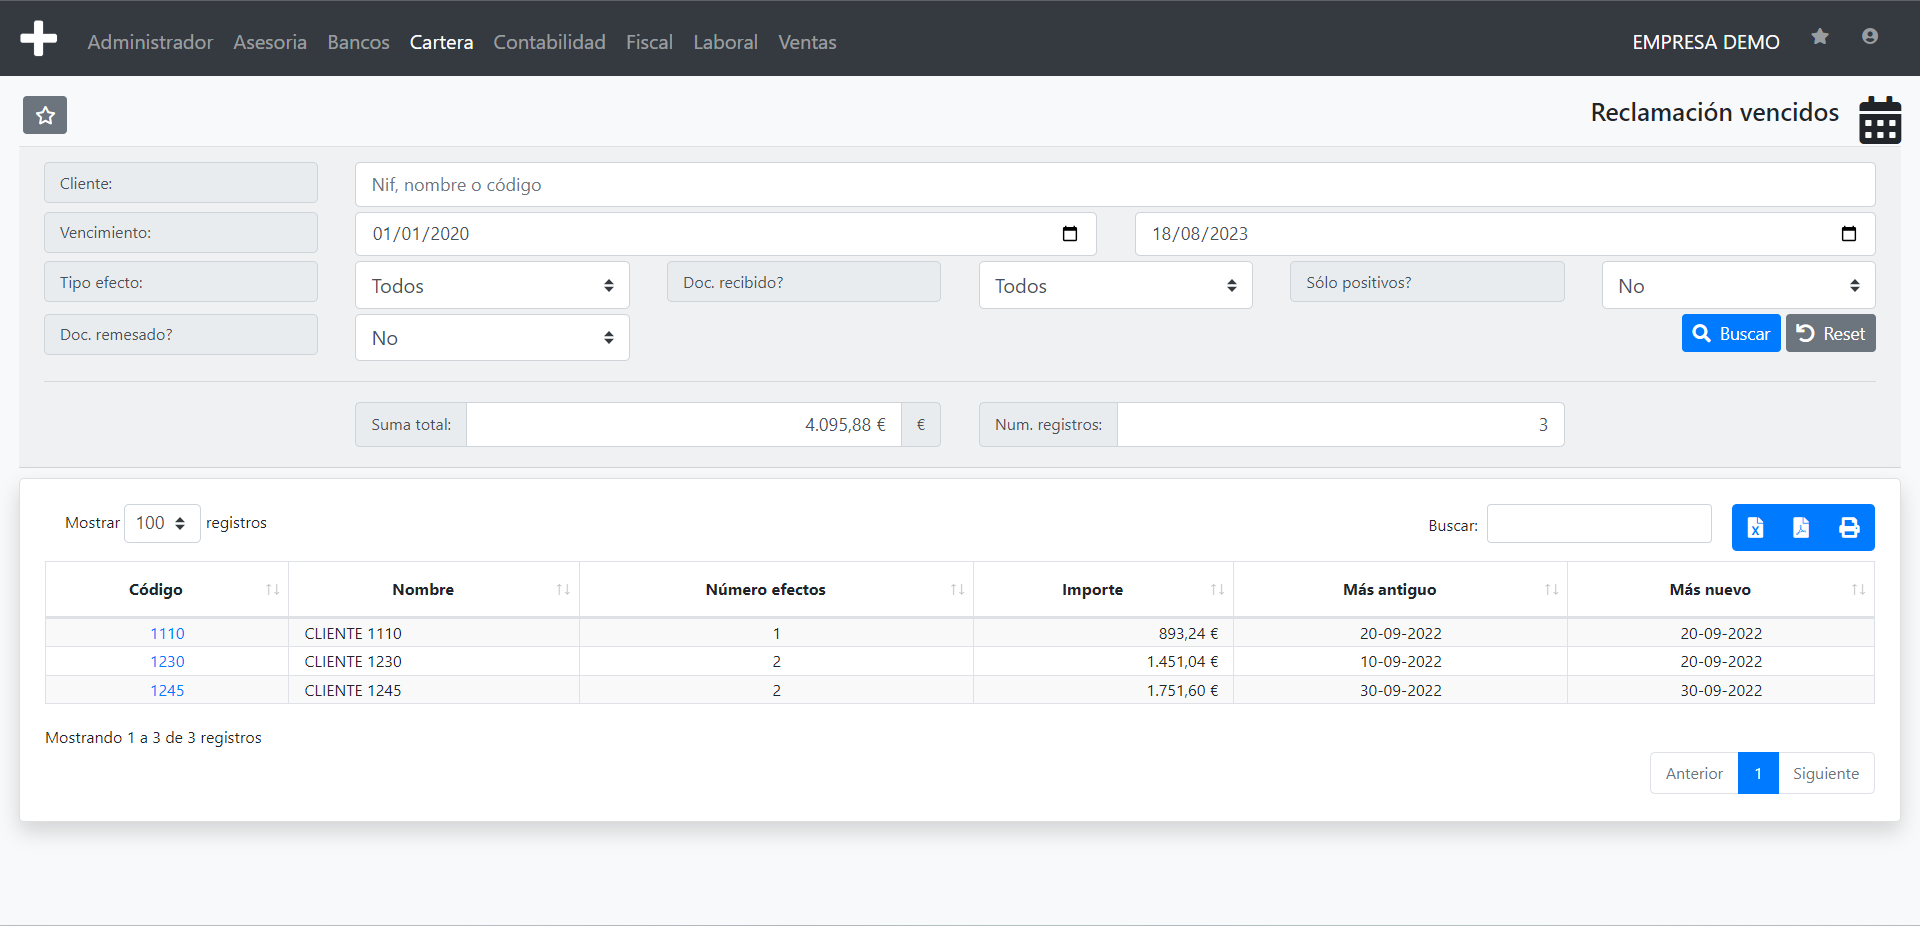The image size is (1920, 926).
Task: Open the Sólo positivos No dropdown
Action: pos(1738,286)
